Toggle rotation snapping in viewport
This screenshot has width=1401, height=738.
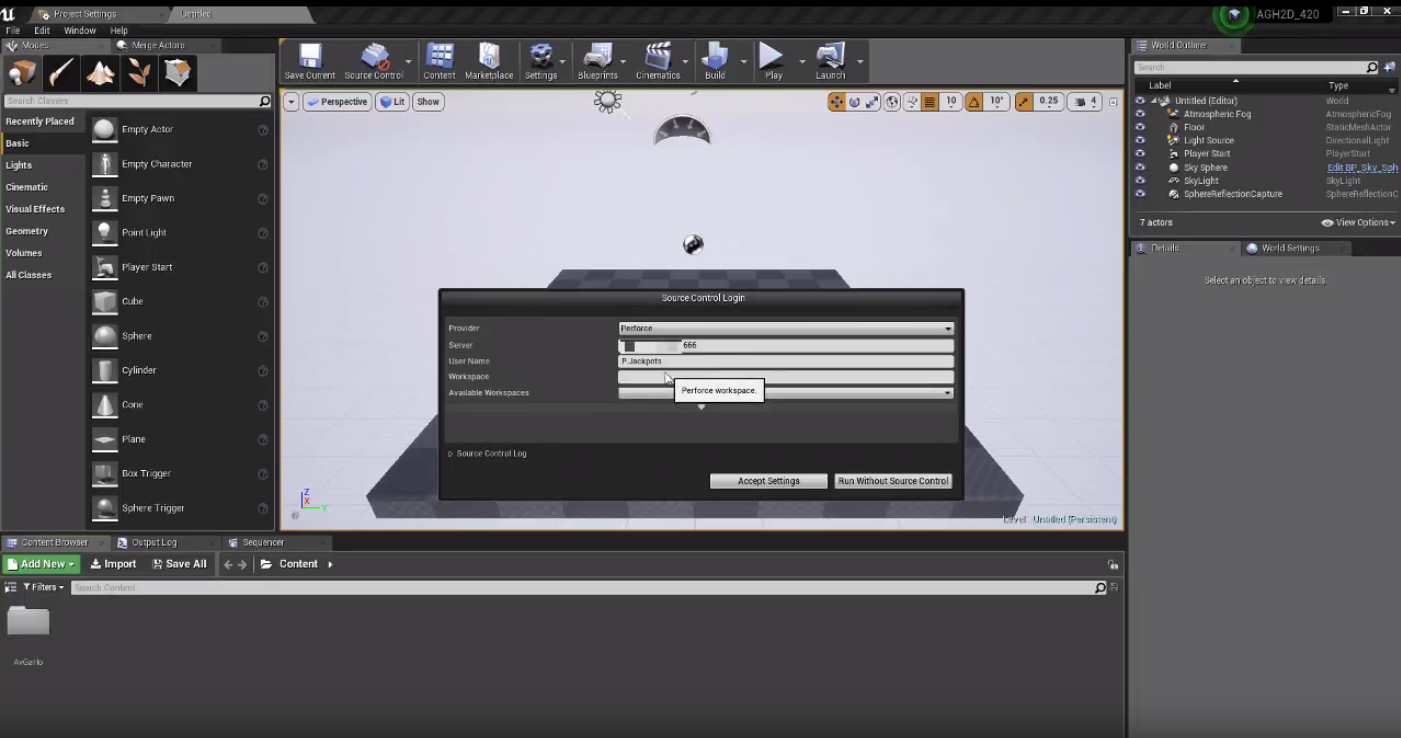(974, 102)
